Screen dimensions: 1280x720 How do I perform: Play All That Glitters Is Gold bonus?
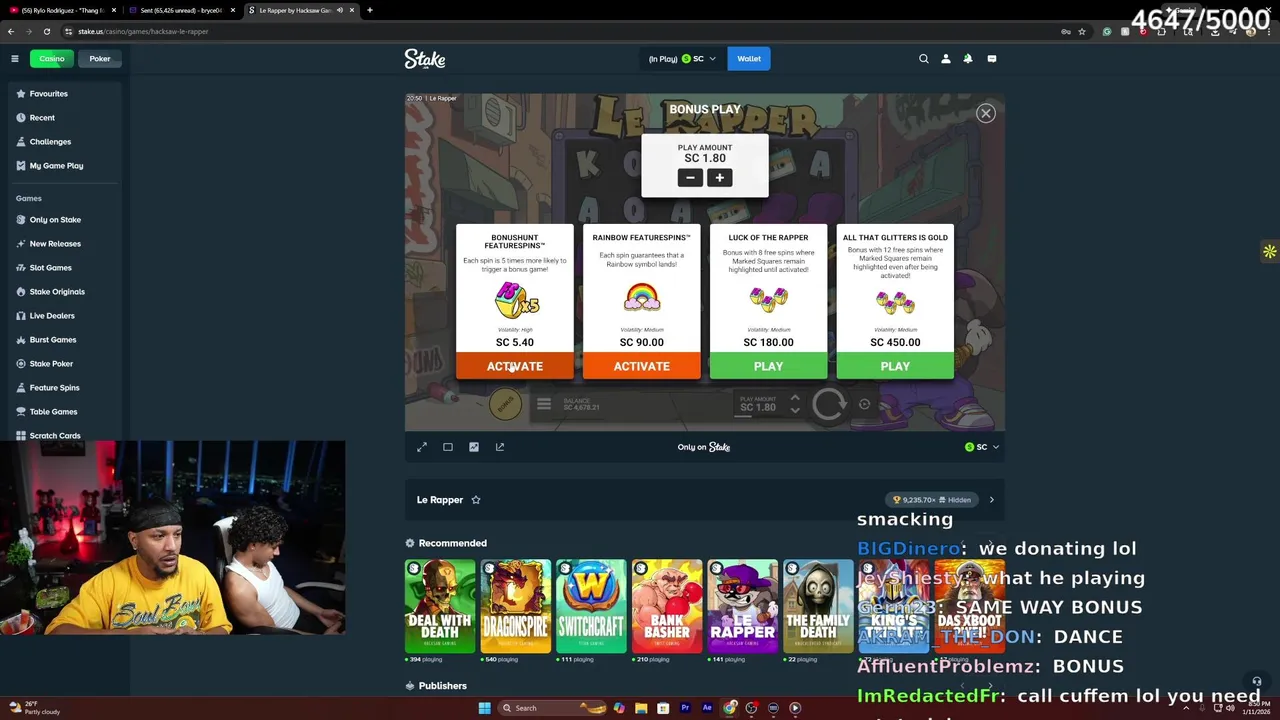tap(895, 366)
